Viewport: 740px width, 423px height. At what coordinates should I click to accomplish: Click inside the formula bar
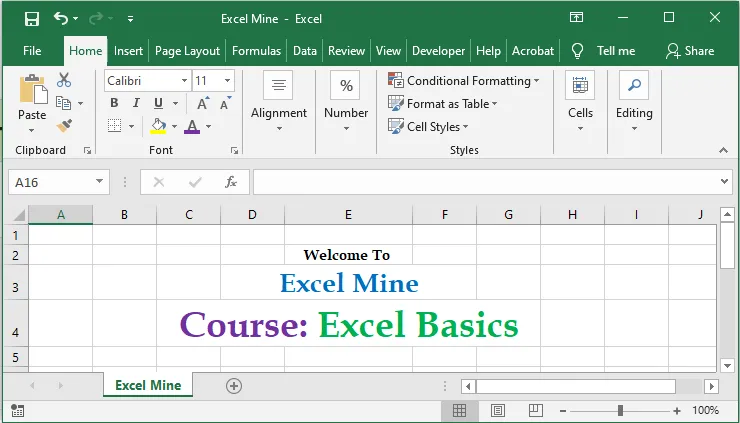coord(485,182)
